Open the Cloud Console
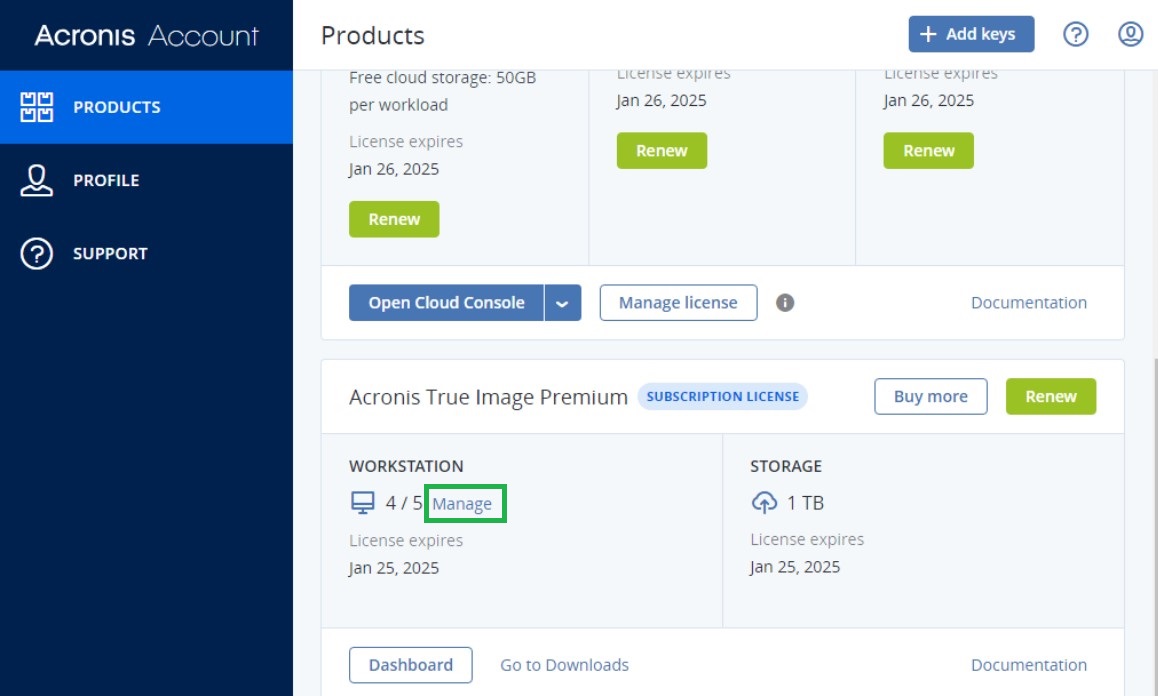1158x696 pixels. pyautogui.click(x=446, y=302)
